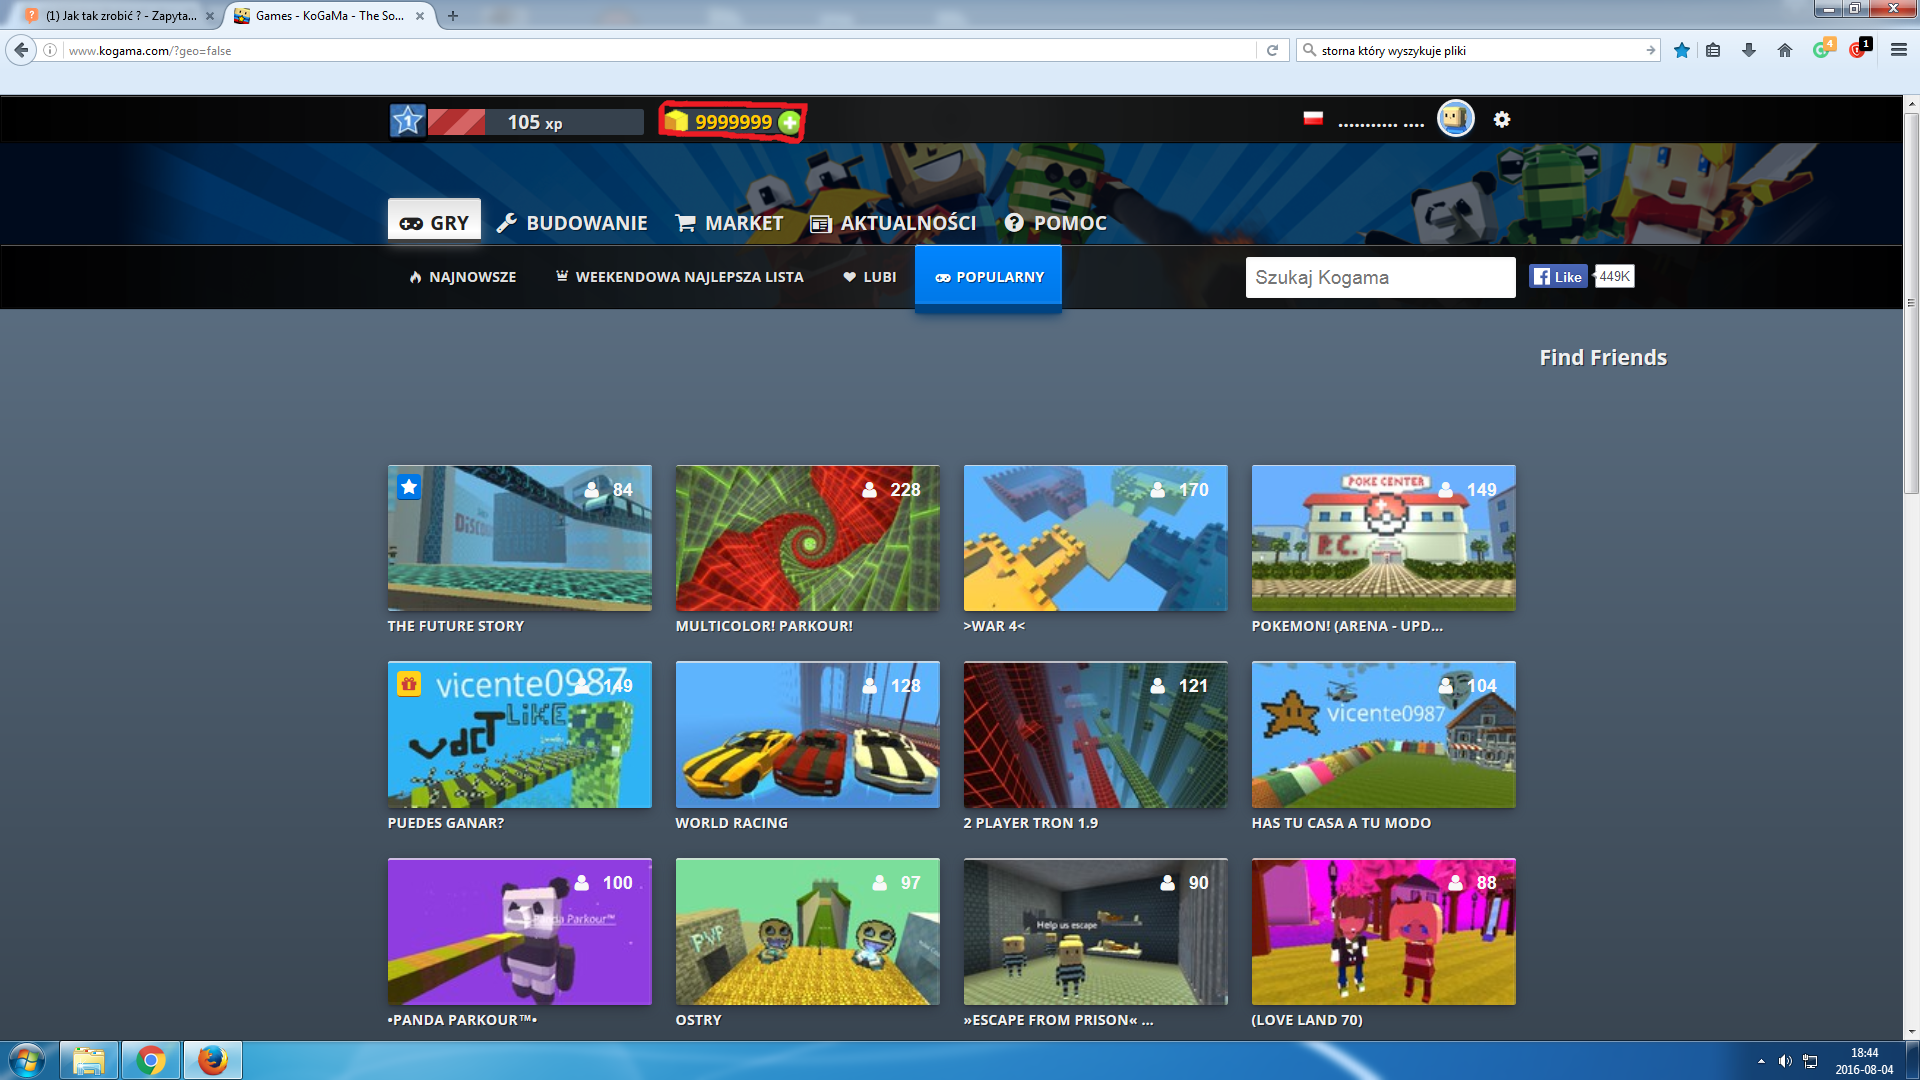
Task: Select the Weekendowa Najlepsza Lista tab
Action: pyautogui.click(x=679, y=277)
